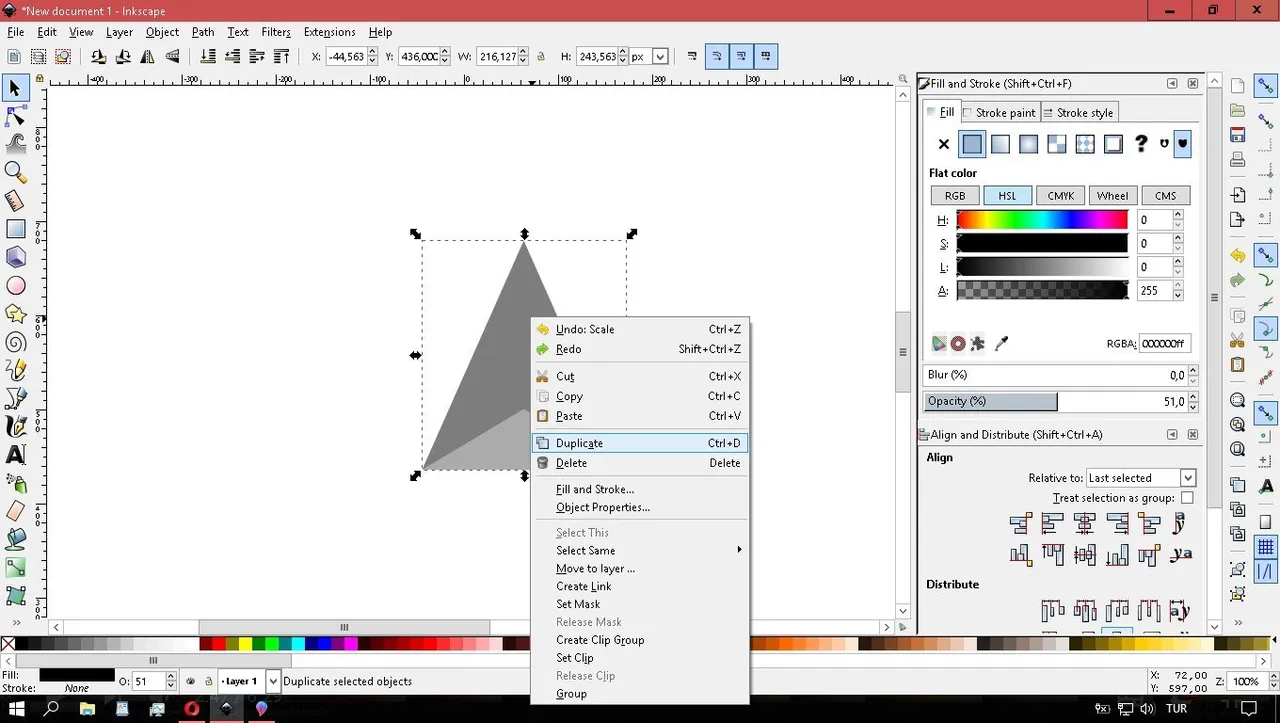Click the no paint X icon
The image size is (1280, 723).
pyautogui.click(x=943, y=145)
